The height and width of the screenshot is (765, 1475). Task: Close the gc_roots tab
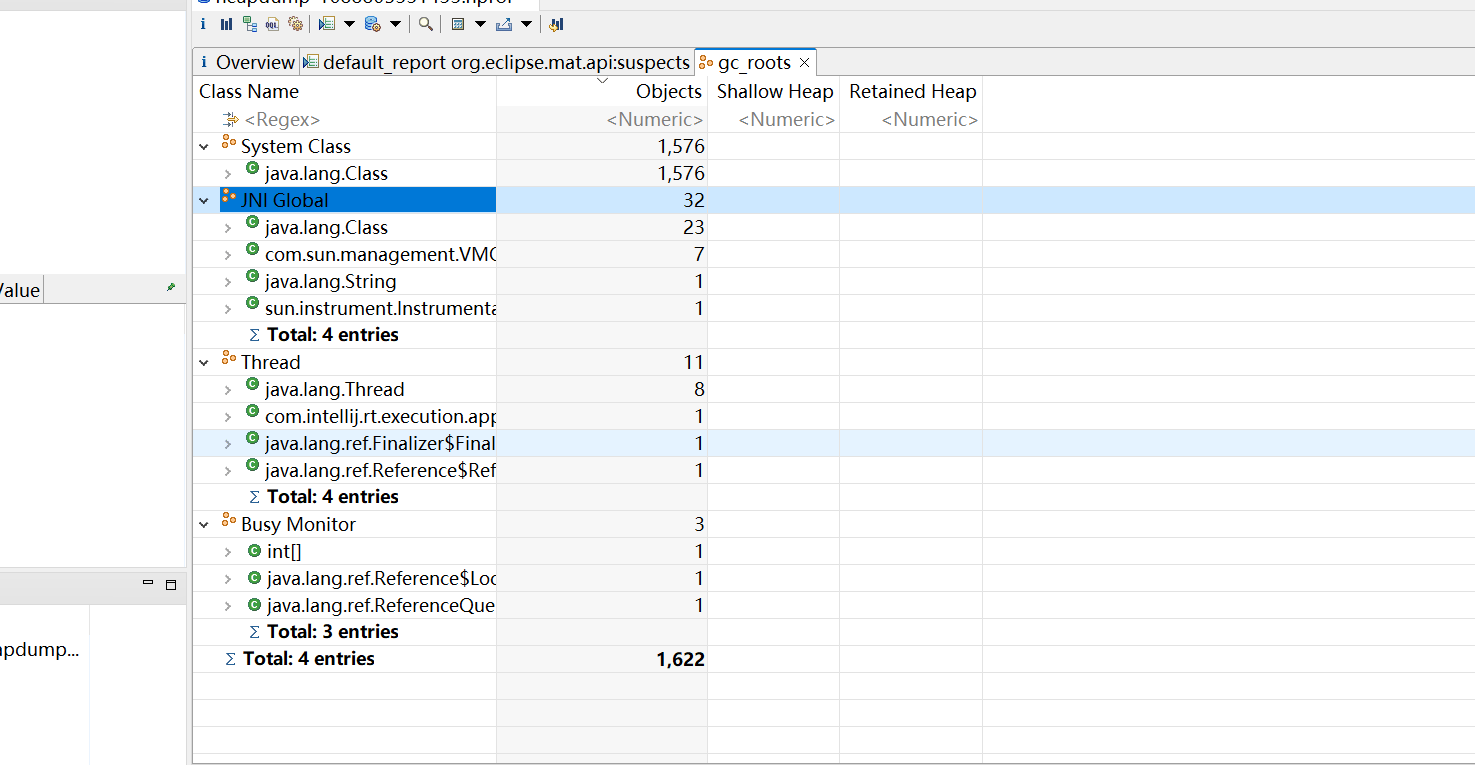click(x=804, y=62)
